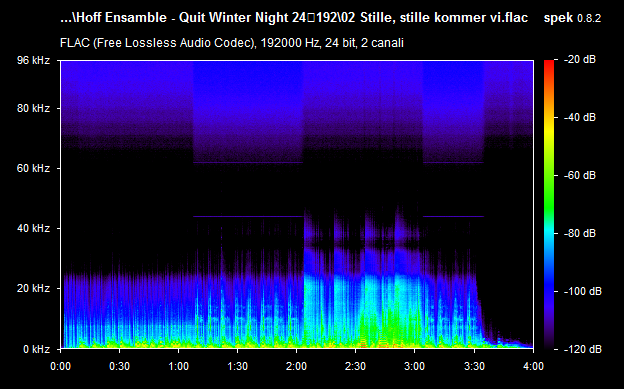Click the 96 kHz frequency axis label
The width and height of the screenshot is (624, 389).
[33, 61]
